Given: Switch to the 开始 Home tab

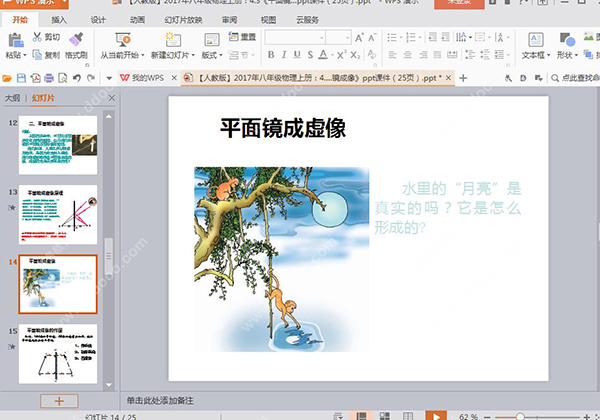Looking at the screenshot, I should click(x=20, y=20).
